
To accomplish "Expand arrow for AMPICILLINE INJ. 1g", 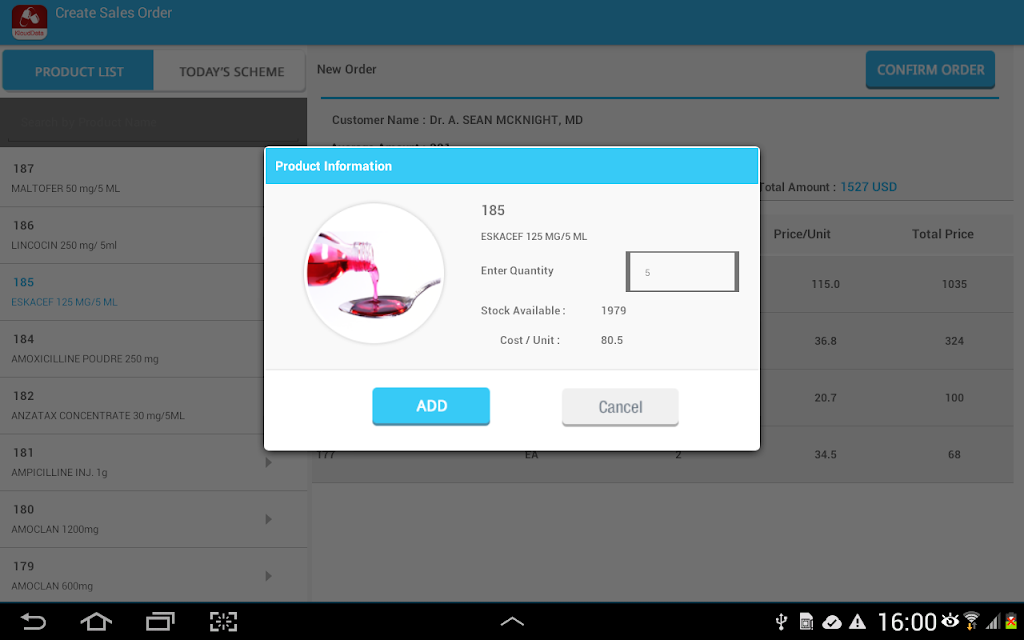I will click(268, 462).
